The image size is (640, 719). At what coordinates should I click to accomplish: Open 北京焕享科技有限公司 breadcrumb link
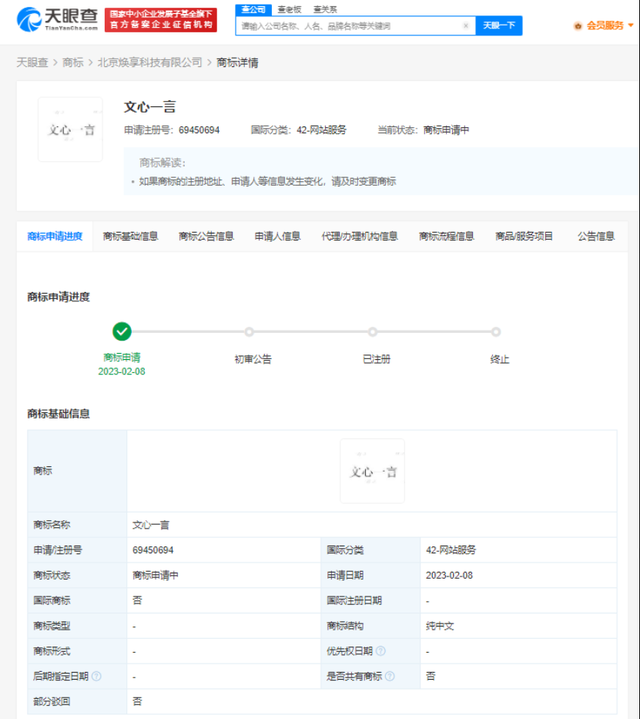[x=150, y=62]
